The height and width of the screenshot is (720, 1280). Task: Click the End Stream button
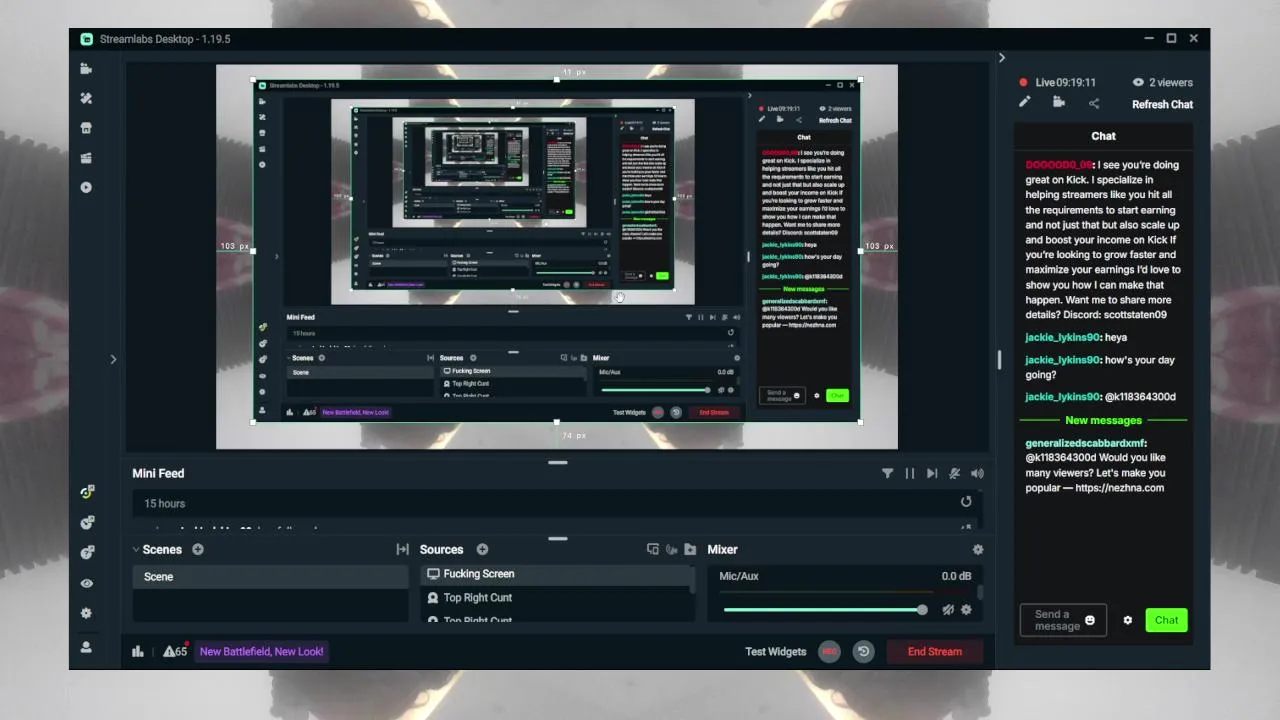point(935,651)
